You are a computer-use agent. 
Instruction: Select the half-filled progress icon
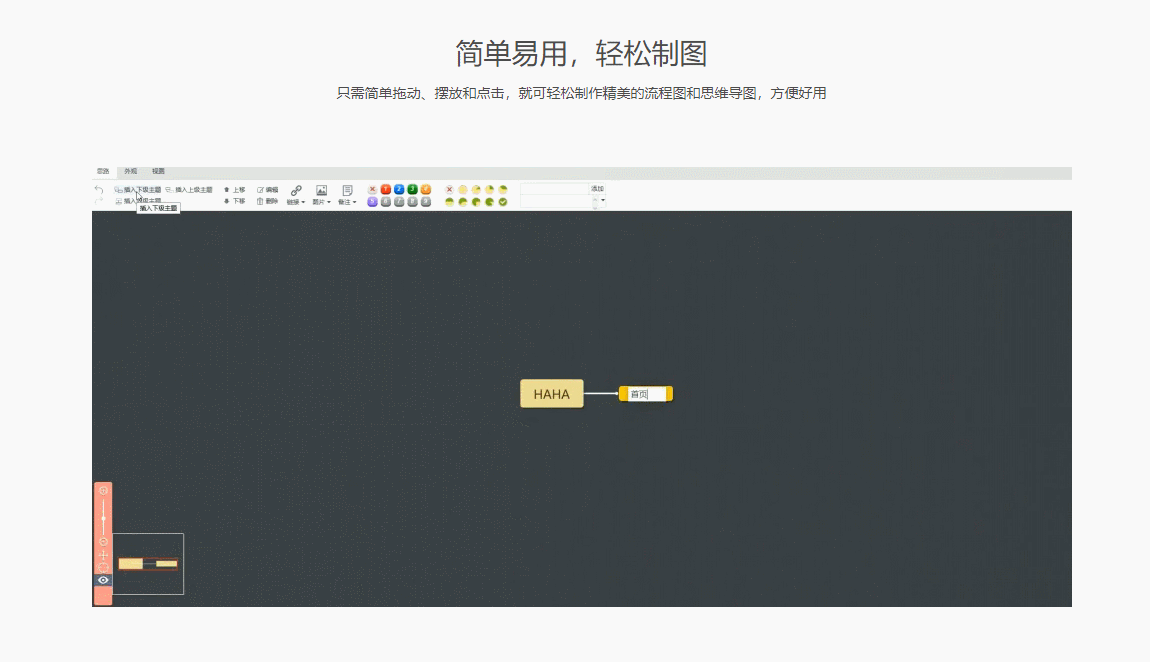point(450,202)
